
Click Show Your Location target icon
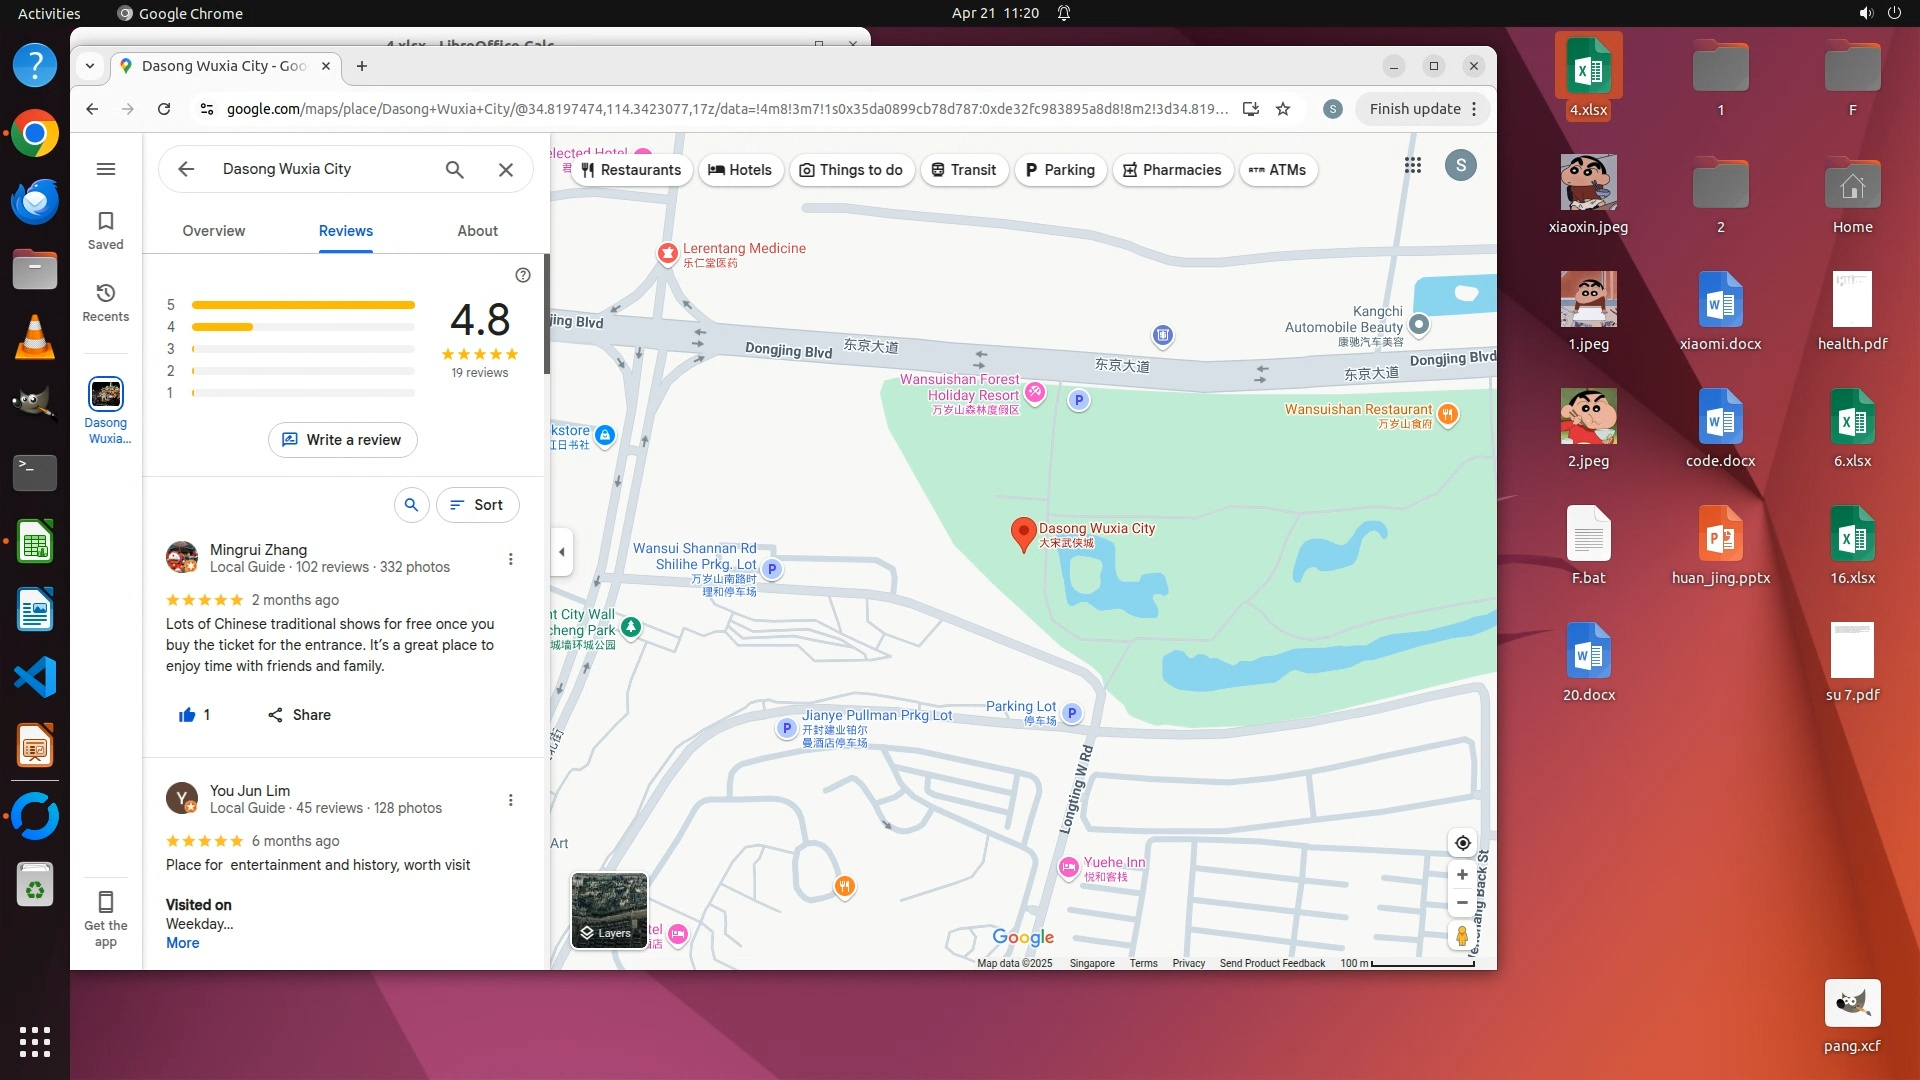(1462, 843)
